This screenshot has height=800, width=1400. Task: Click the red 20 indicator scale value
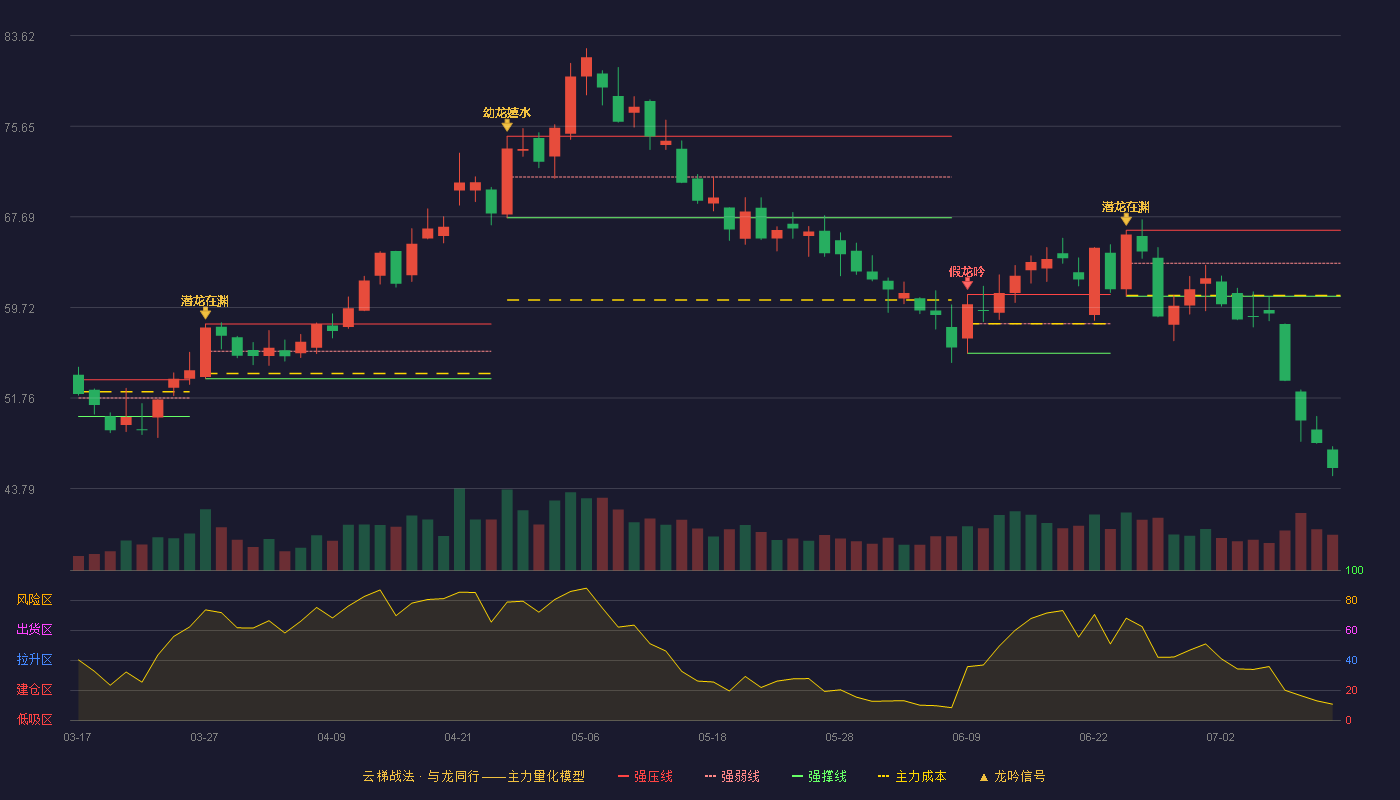[1351, 691]
